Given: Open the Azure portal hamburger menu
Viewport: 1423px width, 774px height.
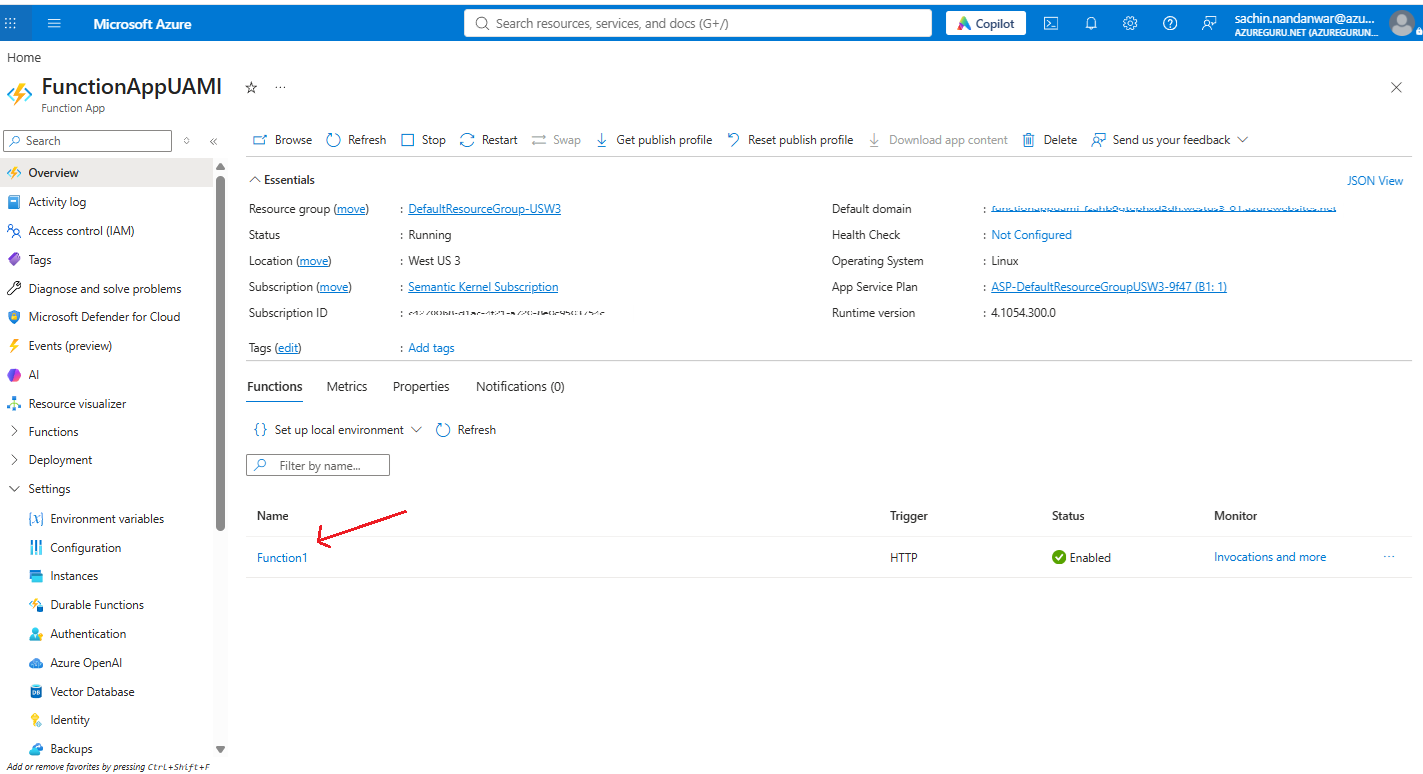Looking at the screenshot, I should point(54,23).
